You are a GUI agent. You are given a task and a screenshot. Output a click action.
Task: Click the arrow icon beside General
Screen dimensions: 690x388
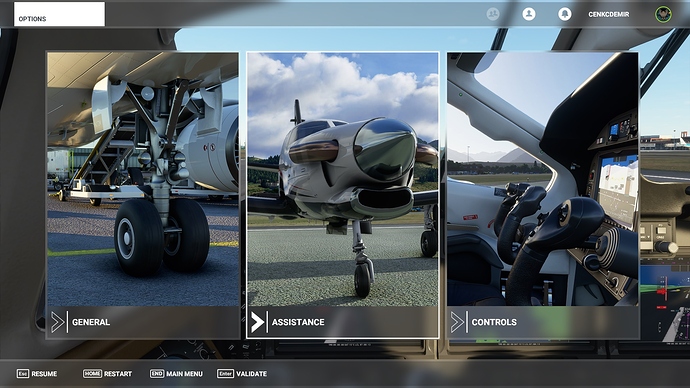click(x=58, y=322)
